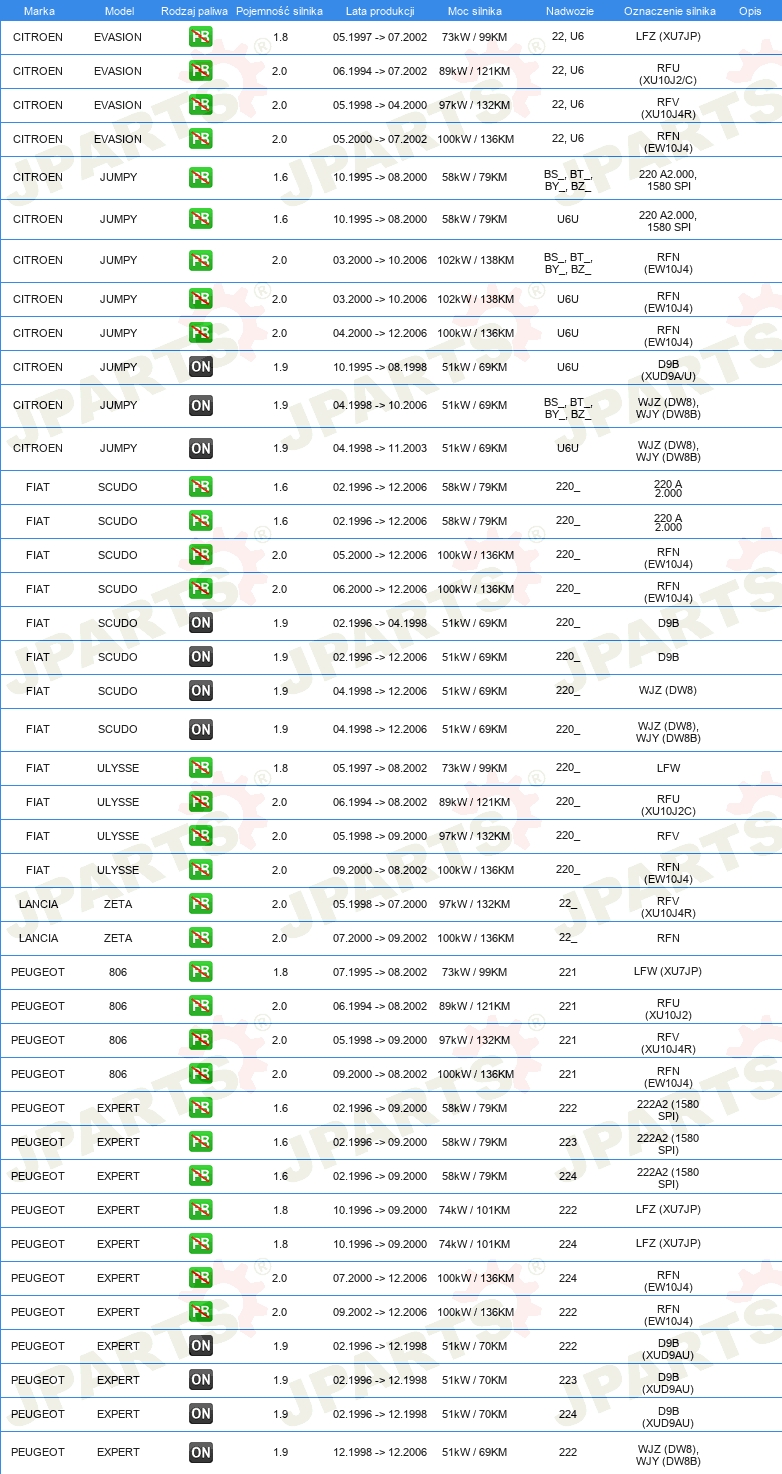Viewport: 782px width, 1474px height.
Task: Click petrol icon in Peugeot 806 97kW row
Action: [201, 1040]
